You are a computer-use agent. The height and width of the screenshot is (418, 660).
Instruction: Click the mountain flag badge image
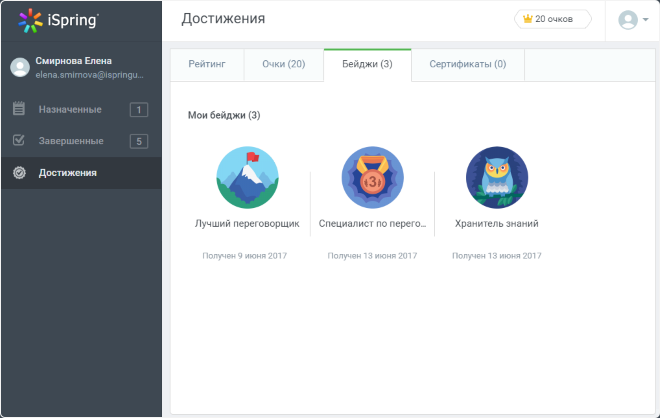[x=248, y=177]
